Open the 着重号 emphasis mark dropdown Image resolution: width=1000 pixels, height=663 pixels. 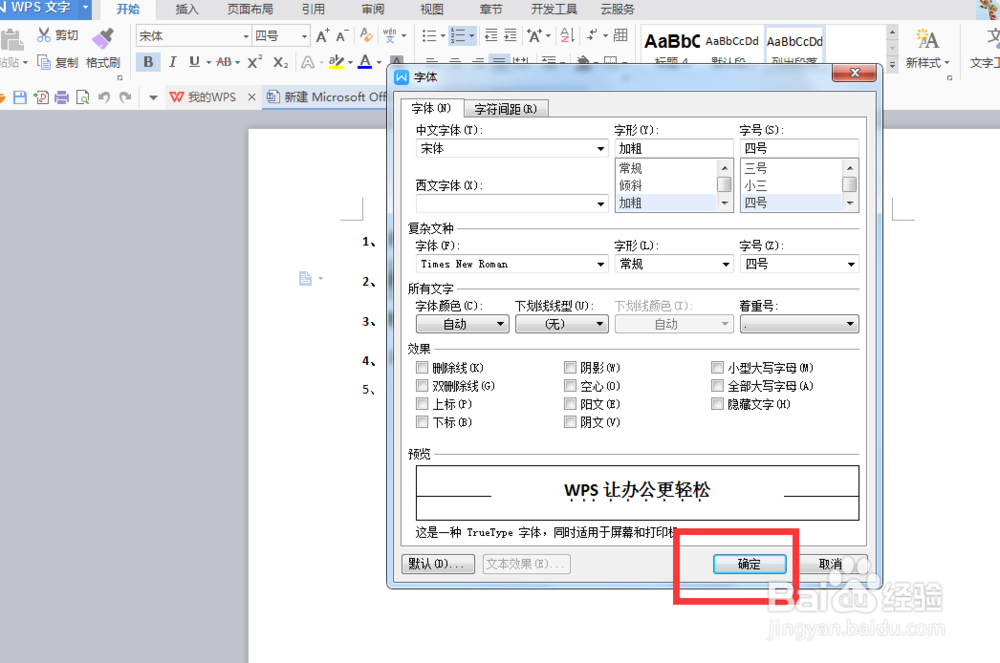click(x=799, y=324)
